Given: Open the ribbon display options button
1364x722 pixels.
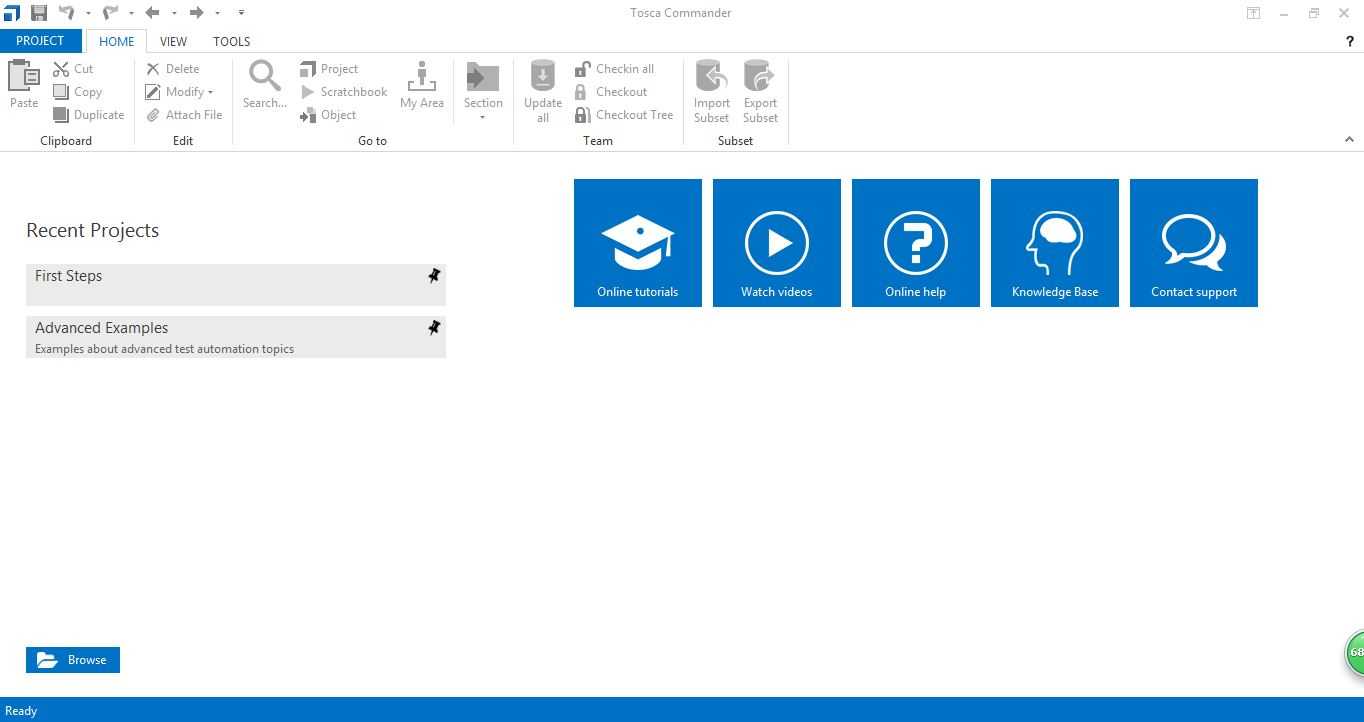Looking at the screenshot, I should 1253,13.
